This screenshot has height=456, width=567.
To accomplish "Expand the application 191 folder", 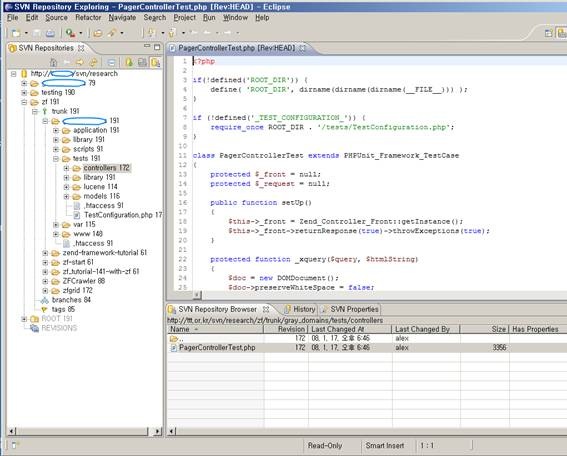I will coord(56,130).
